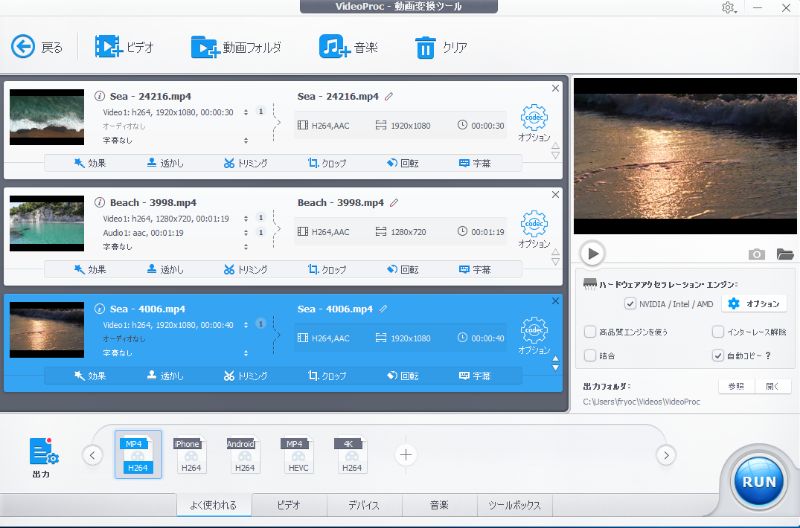Open 透かし watermark for Sea - 24216.mp4
This screenshot has width=800, height=528.
[165, 163]
